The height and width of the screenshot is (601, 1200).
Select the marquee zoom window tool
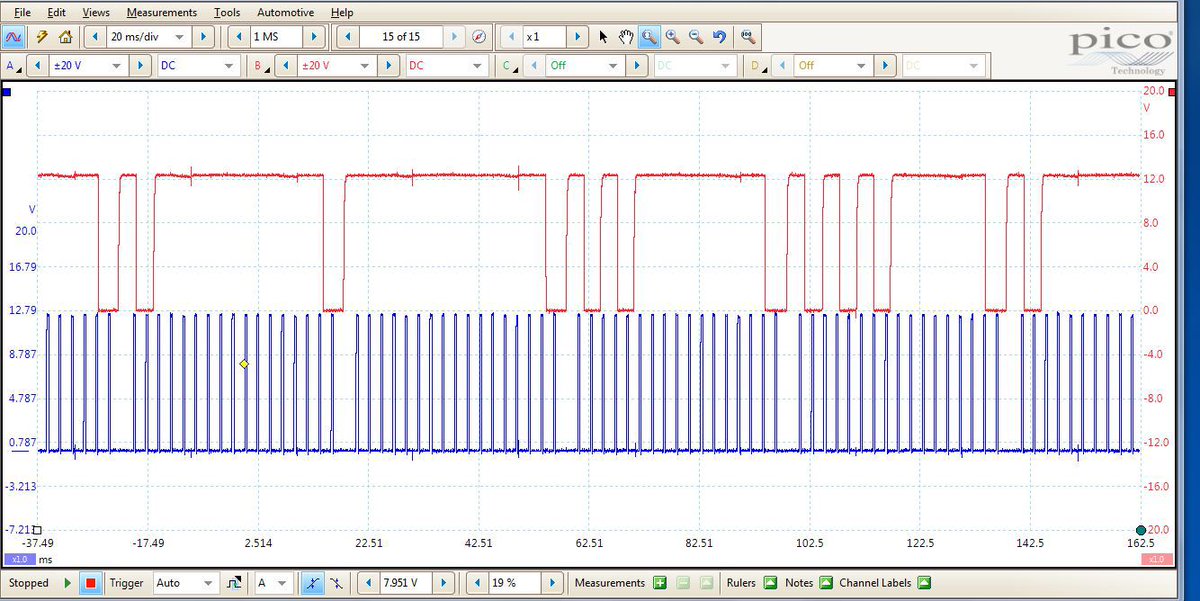point(649,37)
